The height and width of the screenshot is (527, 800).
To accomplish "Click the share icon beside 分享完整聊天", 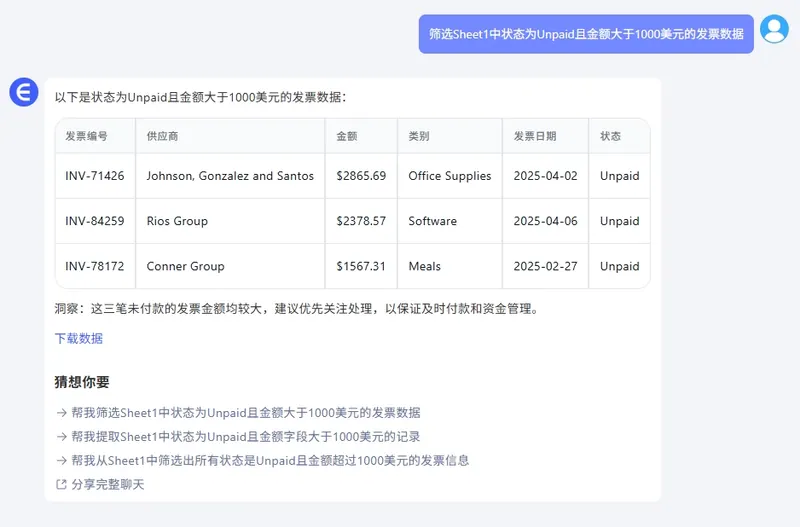I will tap(61, 484).
